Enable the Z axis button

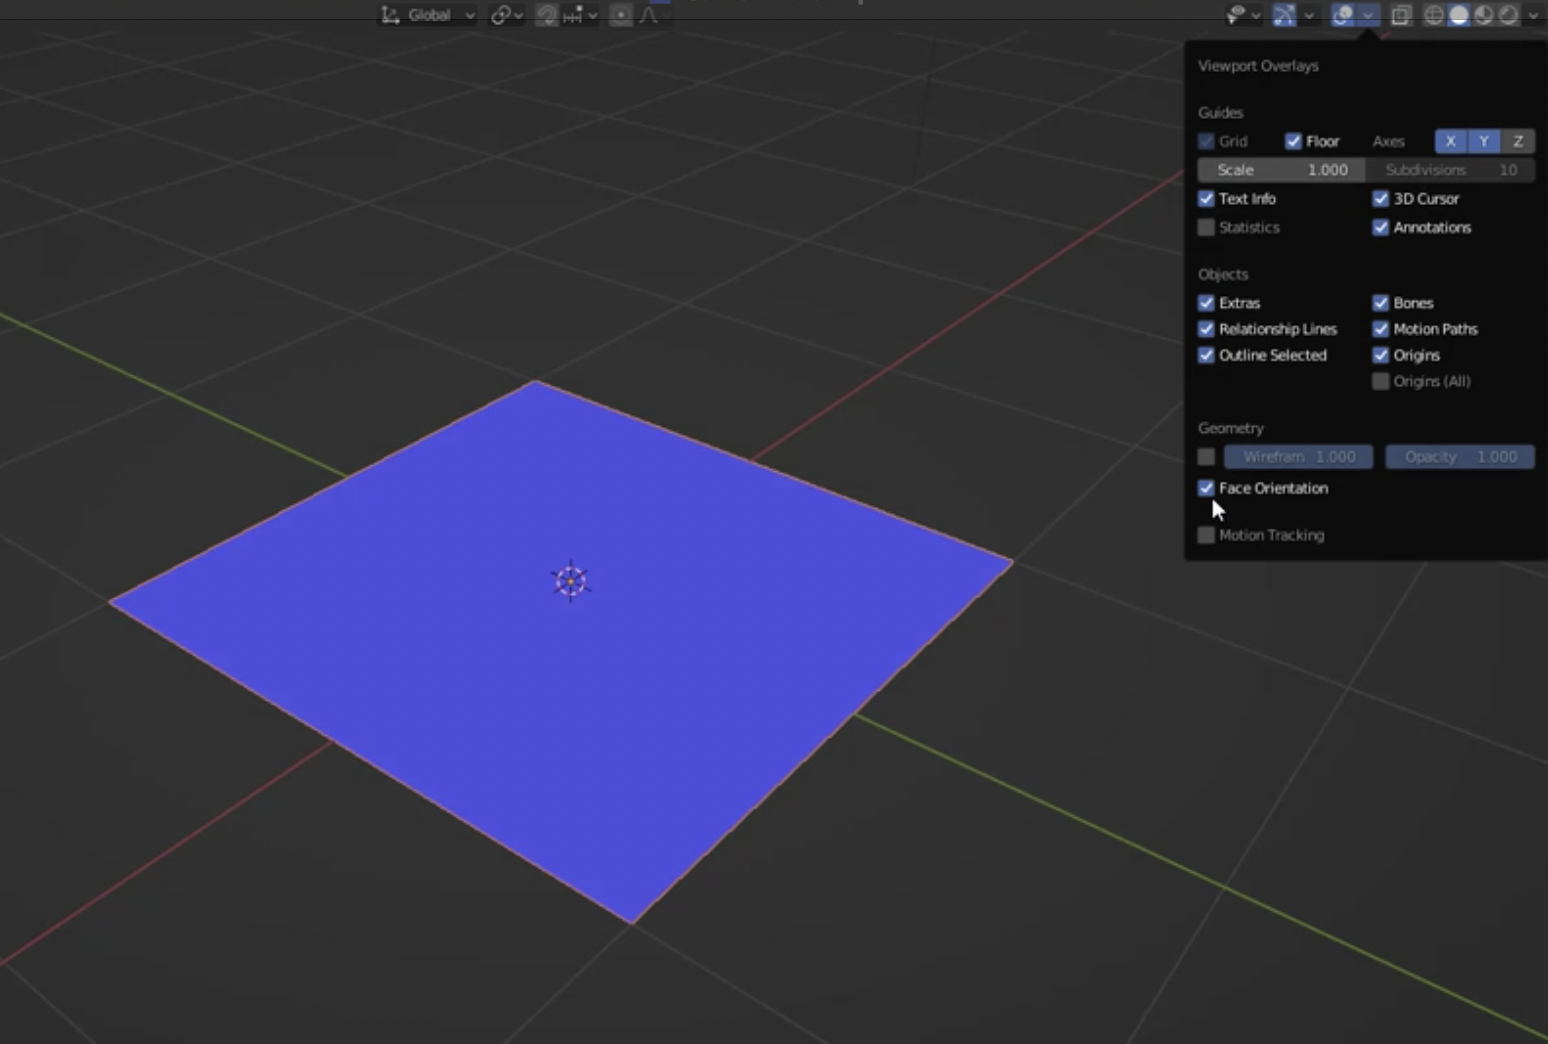click(x=1518, y=141)
